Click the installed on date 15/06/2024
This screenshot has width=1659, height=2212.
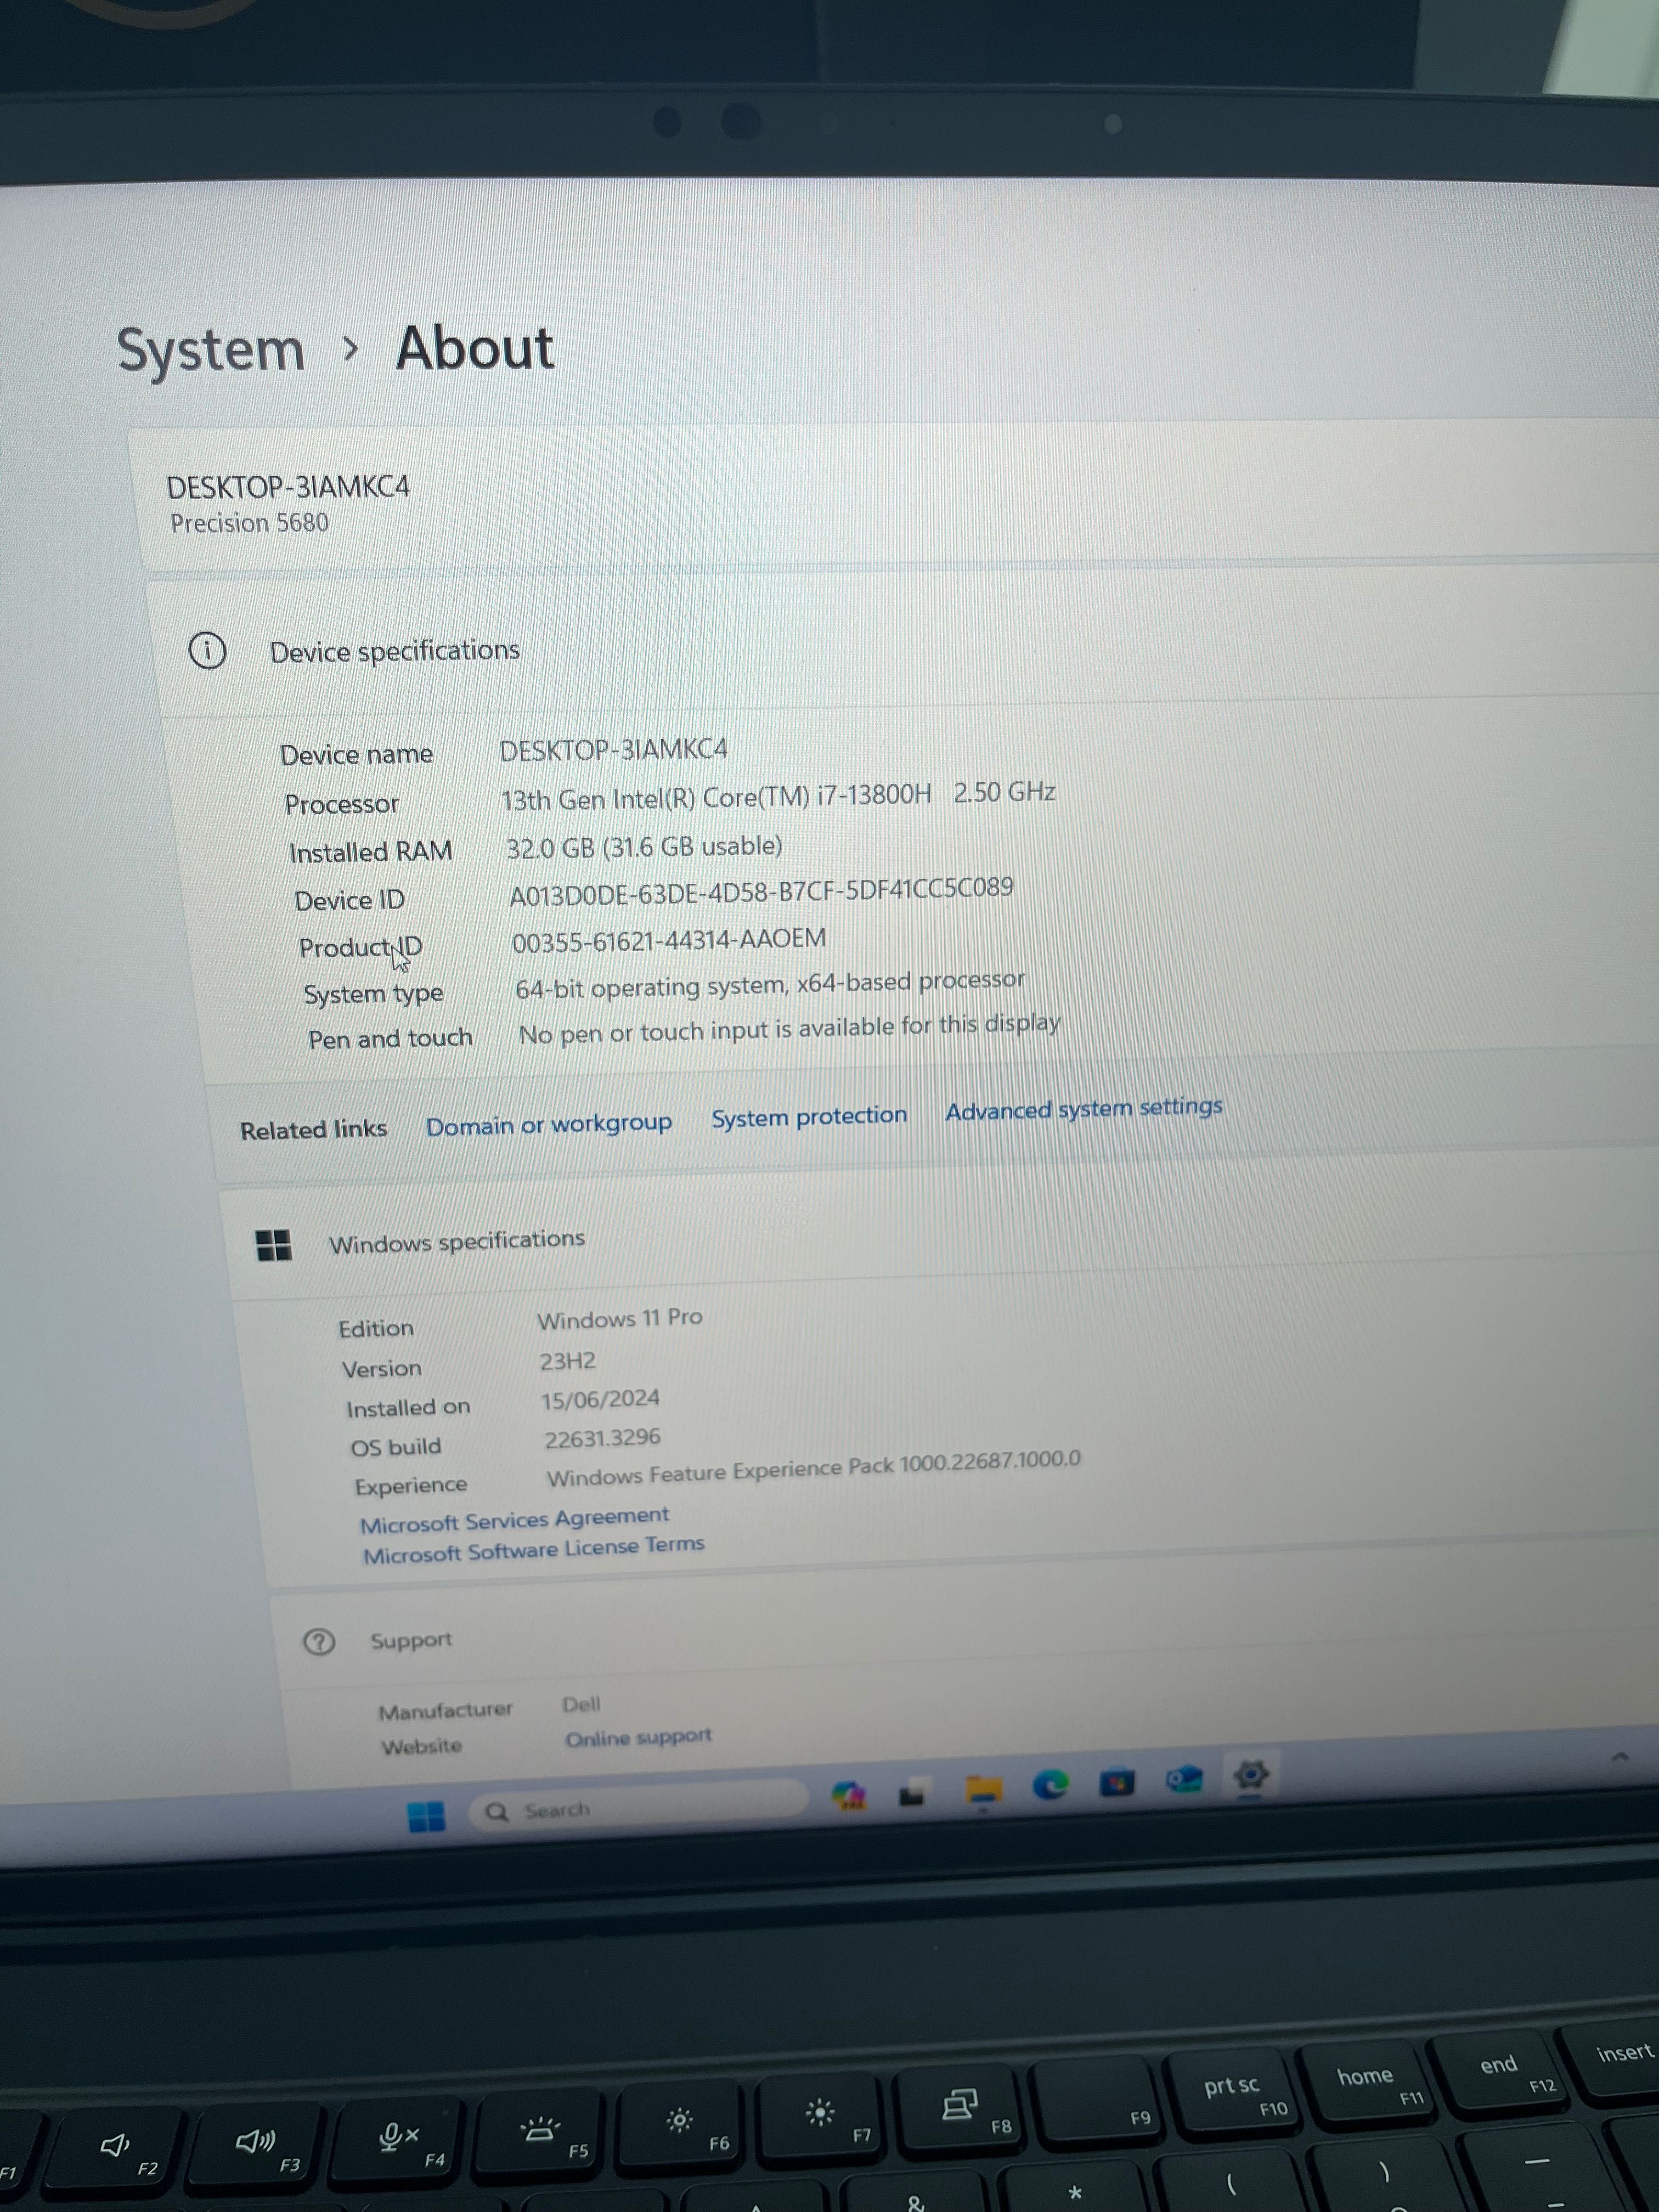coord(600,1400)
